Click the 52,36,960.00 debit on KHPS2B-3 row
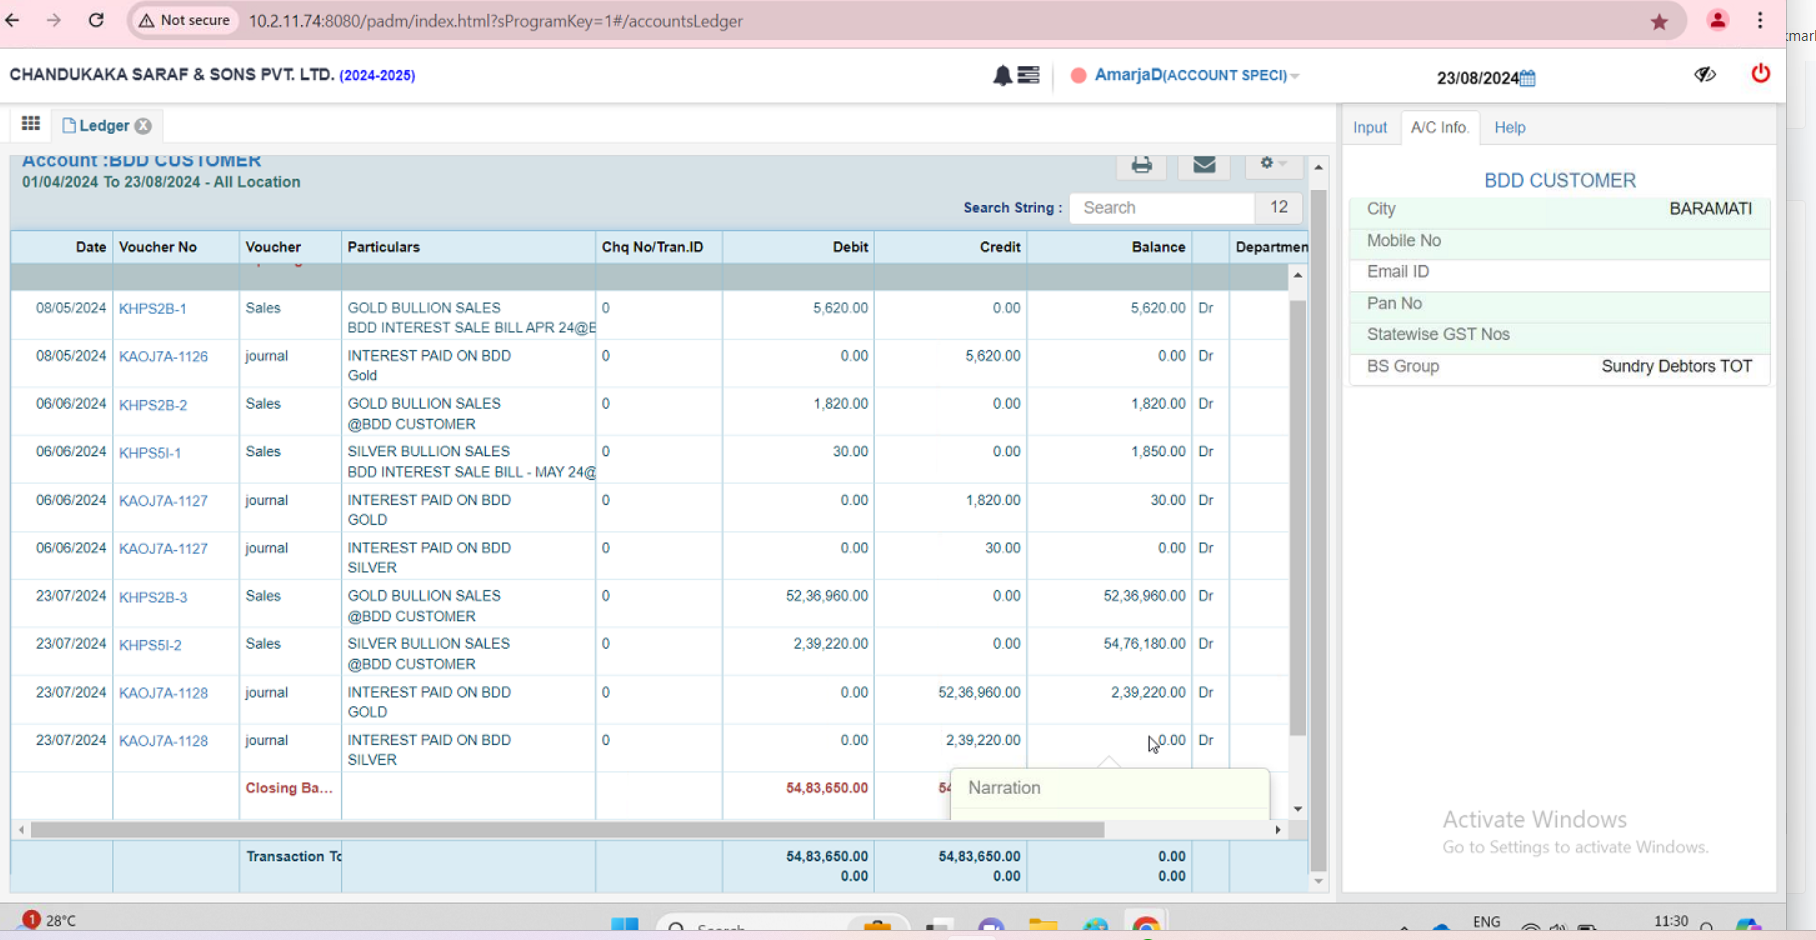Image resolution: width=1816 pixels, height=940 pixels. pos(826,596)
